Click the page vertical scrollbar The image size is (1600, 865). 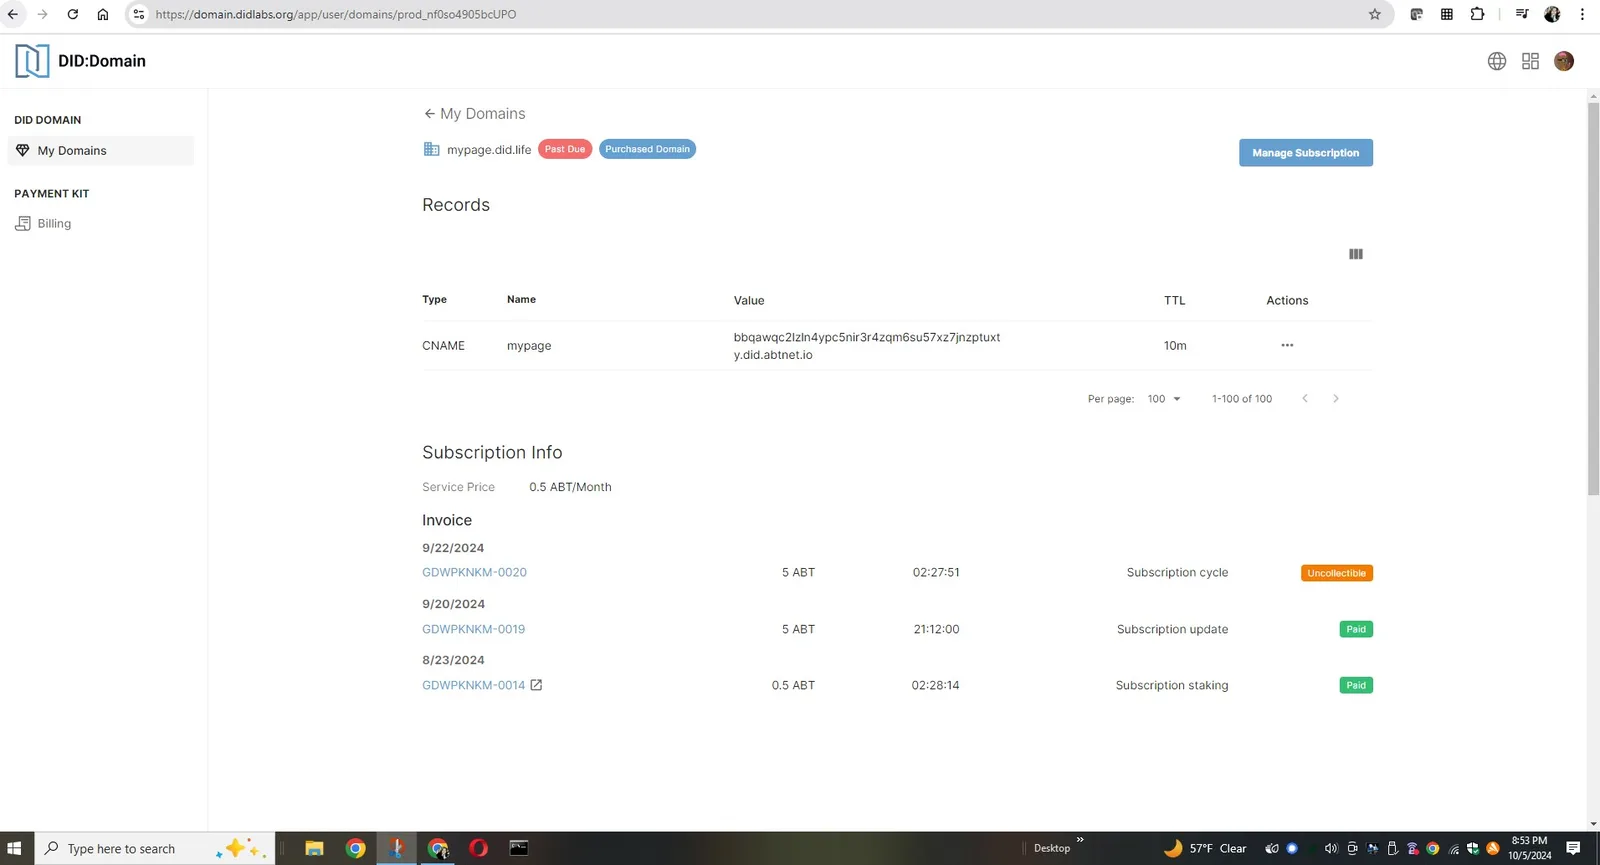1593,300
